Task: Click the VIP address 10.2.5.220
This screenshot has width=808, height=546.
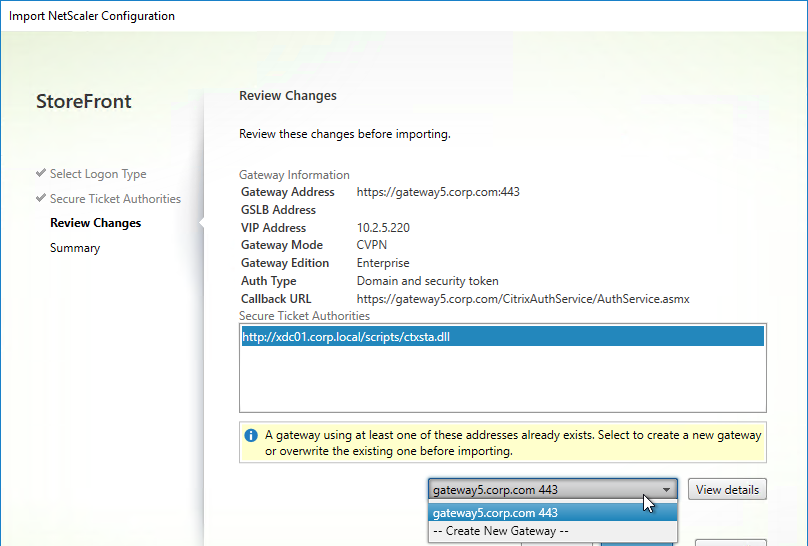Action: 383,228
